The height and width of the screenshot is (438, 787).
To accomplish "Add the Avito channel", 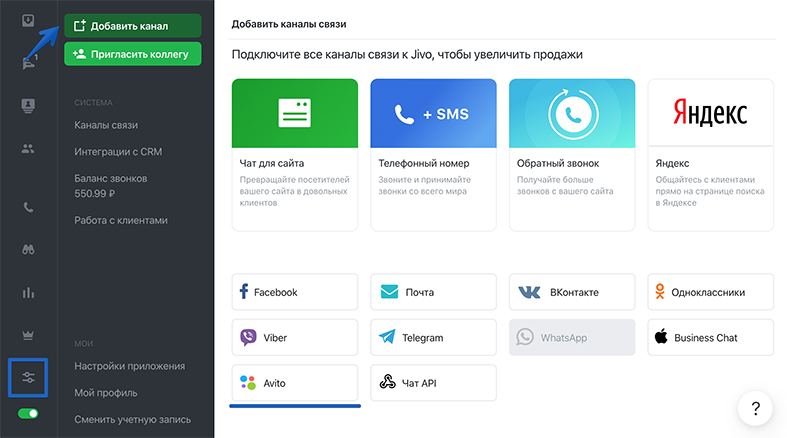I will 295,383.
